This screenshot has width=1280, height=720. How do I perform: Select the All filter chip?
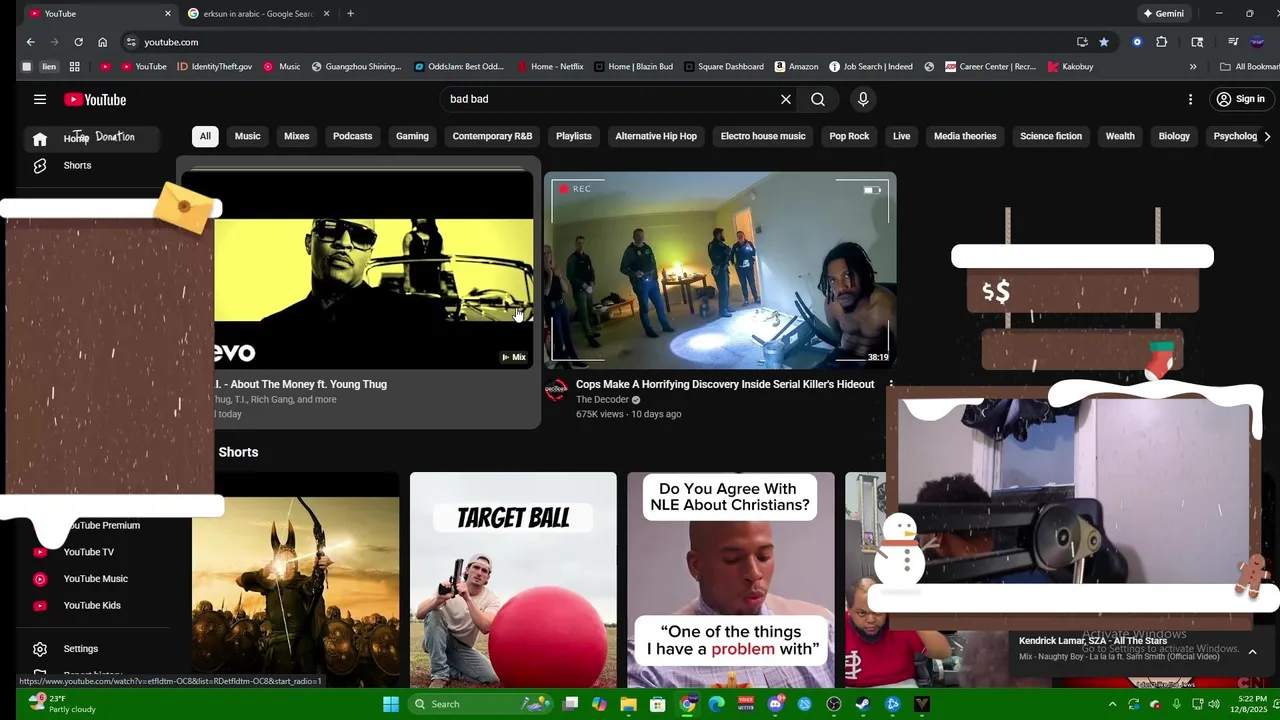point(205,136)
